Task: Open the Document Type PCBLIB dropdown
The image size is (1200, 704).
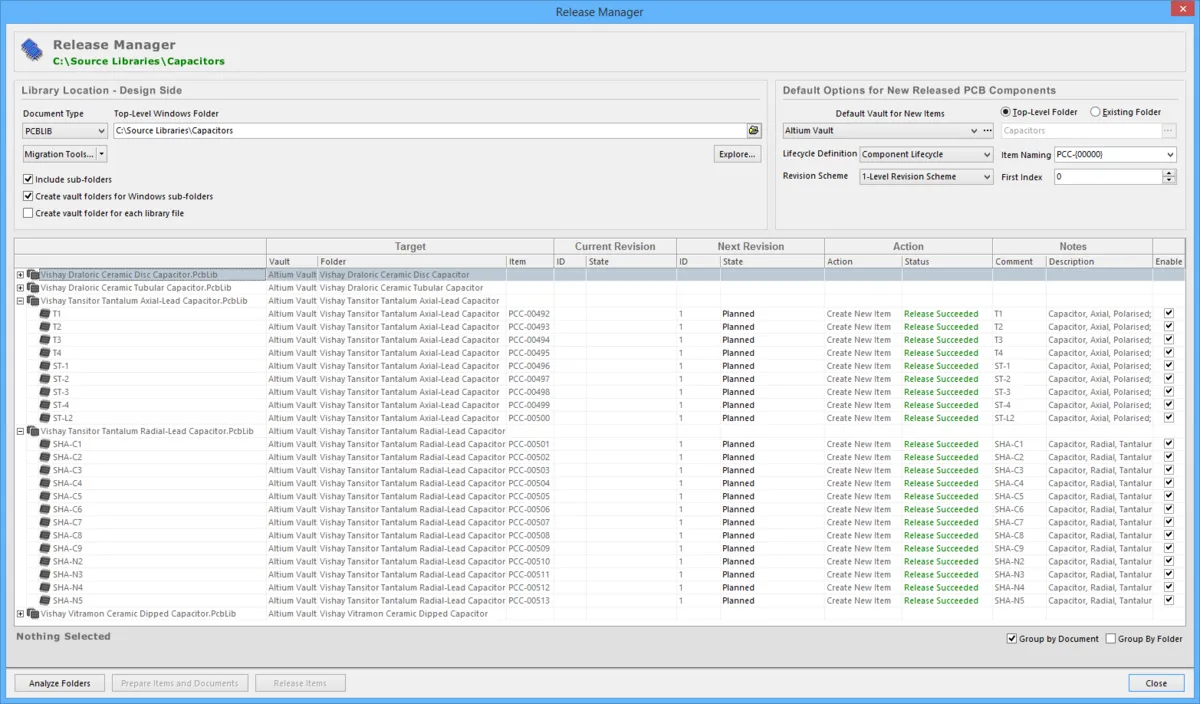Action: [100, 131]
